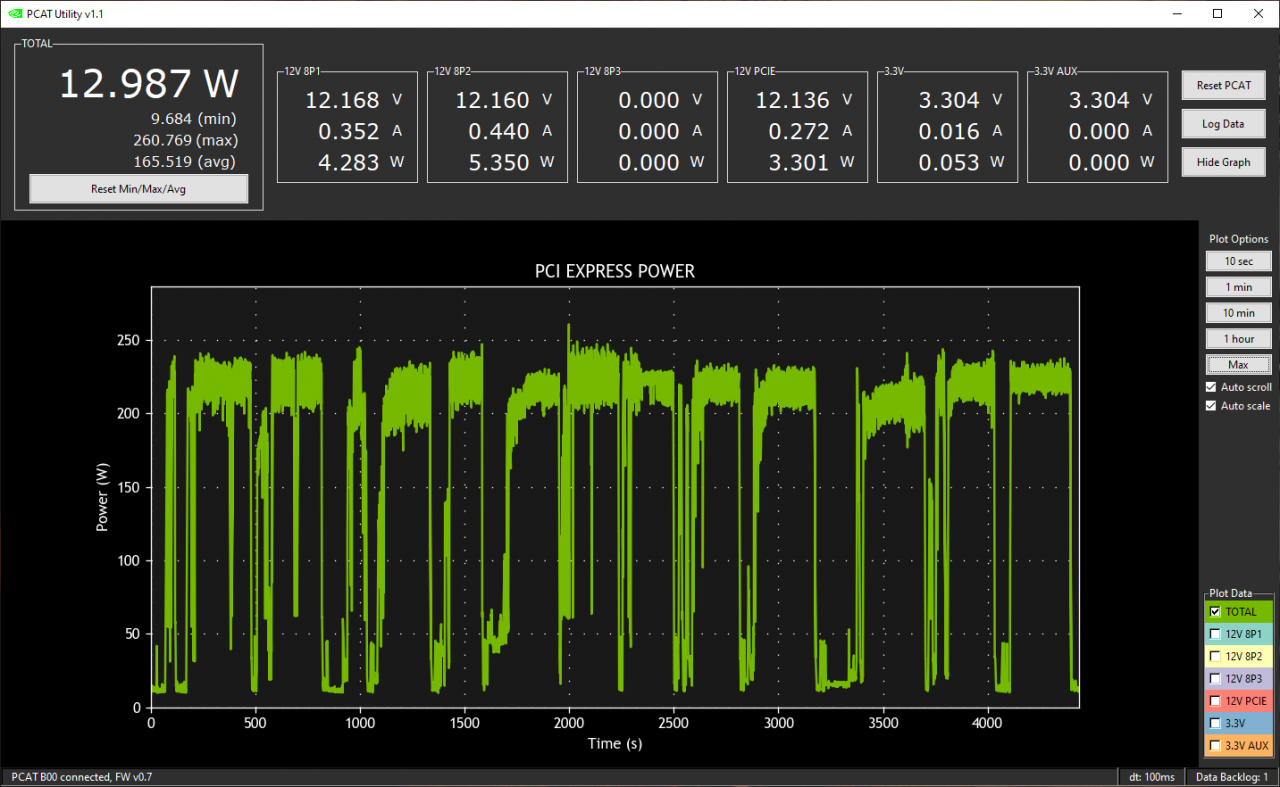This screenshot has width=1280, height=787.
Task: Click the peak spike near 2000 seconds
Action: point(568,327)
